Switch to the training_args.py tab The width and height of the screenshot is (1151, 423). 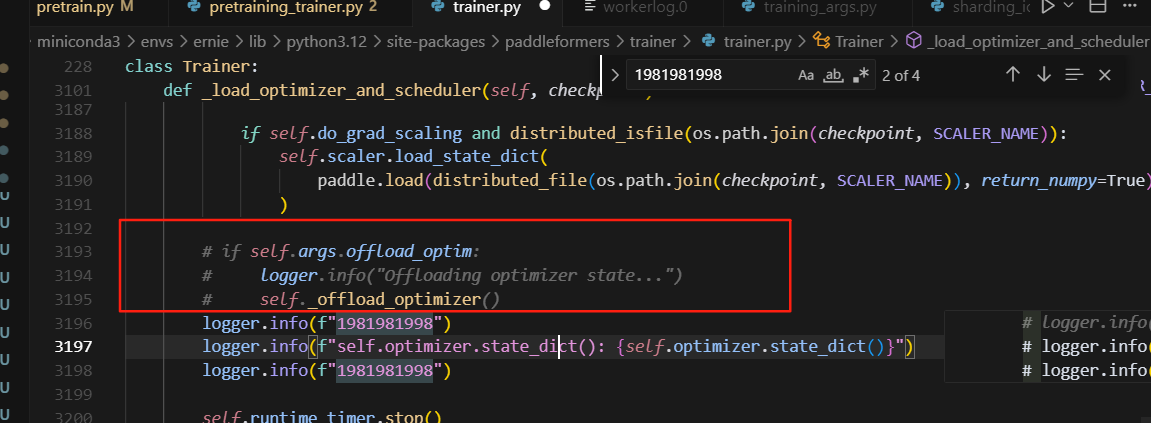click(x=820, y=8)
